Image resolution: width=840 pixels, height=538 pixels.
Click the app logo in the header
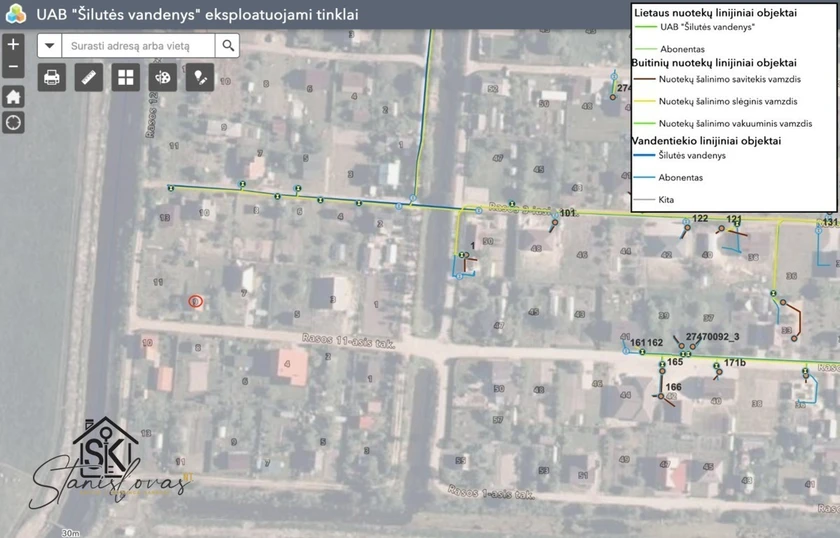tap(16, 14)
